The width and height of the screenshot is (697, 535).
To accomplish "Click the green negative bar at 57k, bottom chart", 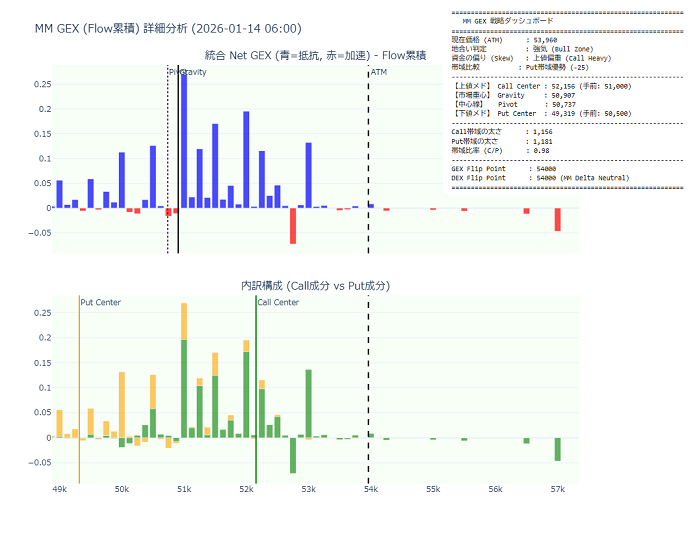I will click(x=557, y=449).
